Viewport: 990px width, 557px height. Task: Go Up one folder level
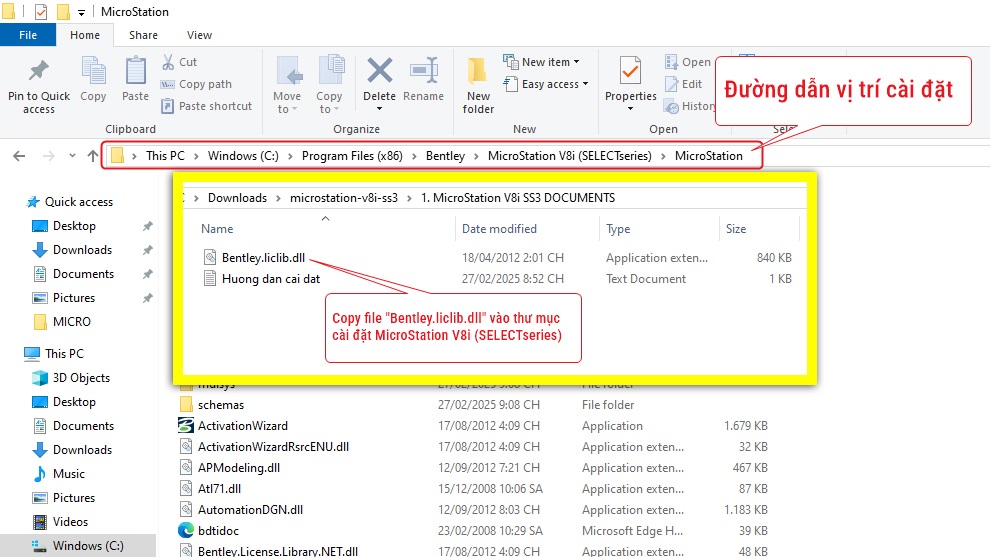point(93,156)
